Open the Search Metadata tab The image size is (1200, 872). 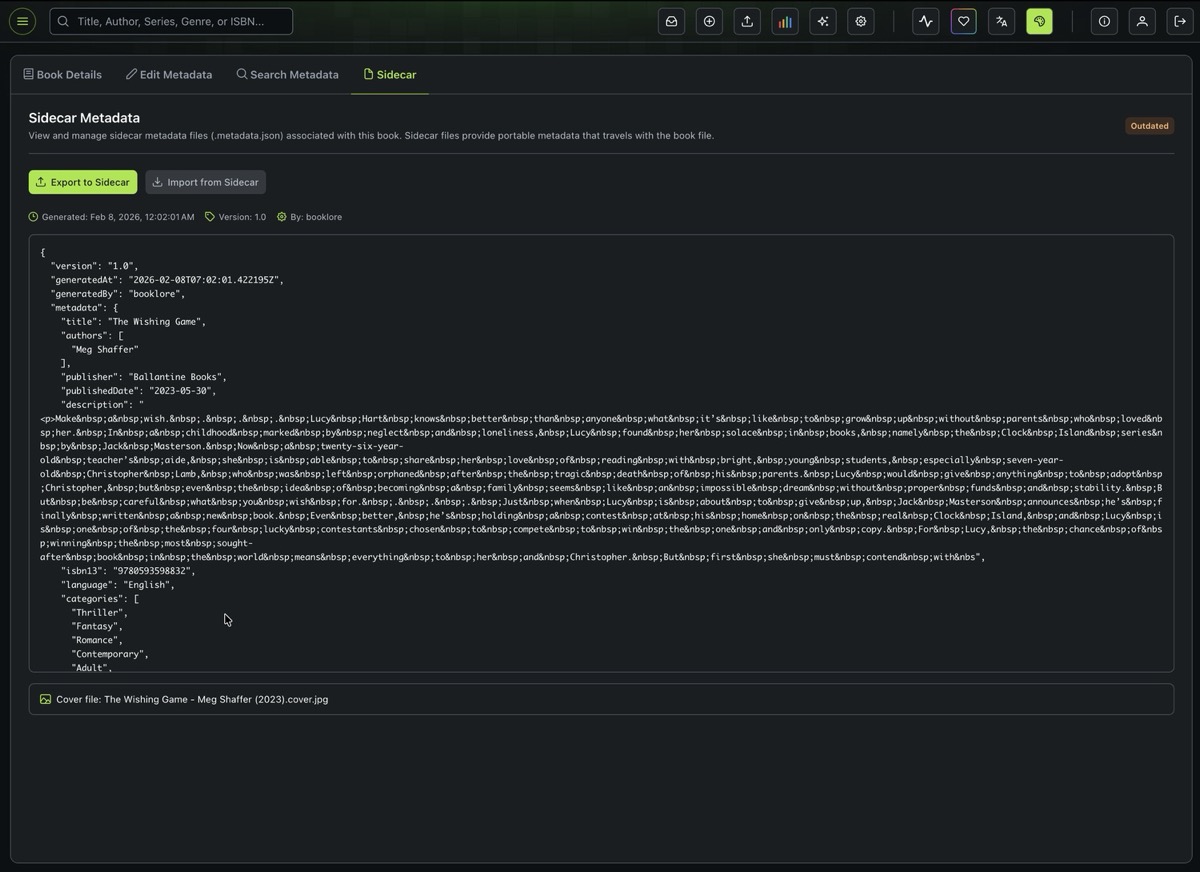pos(287,75)
